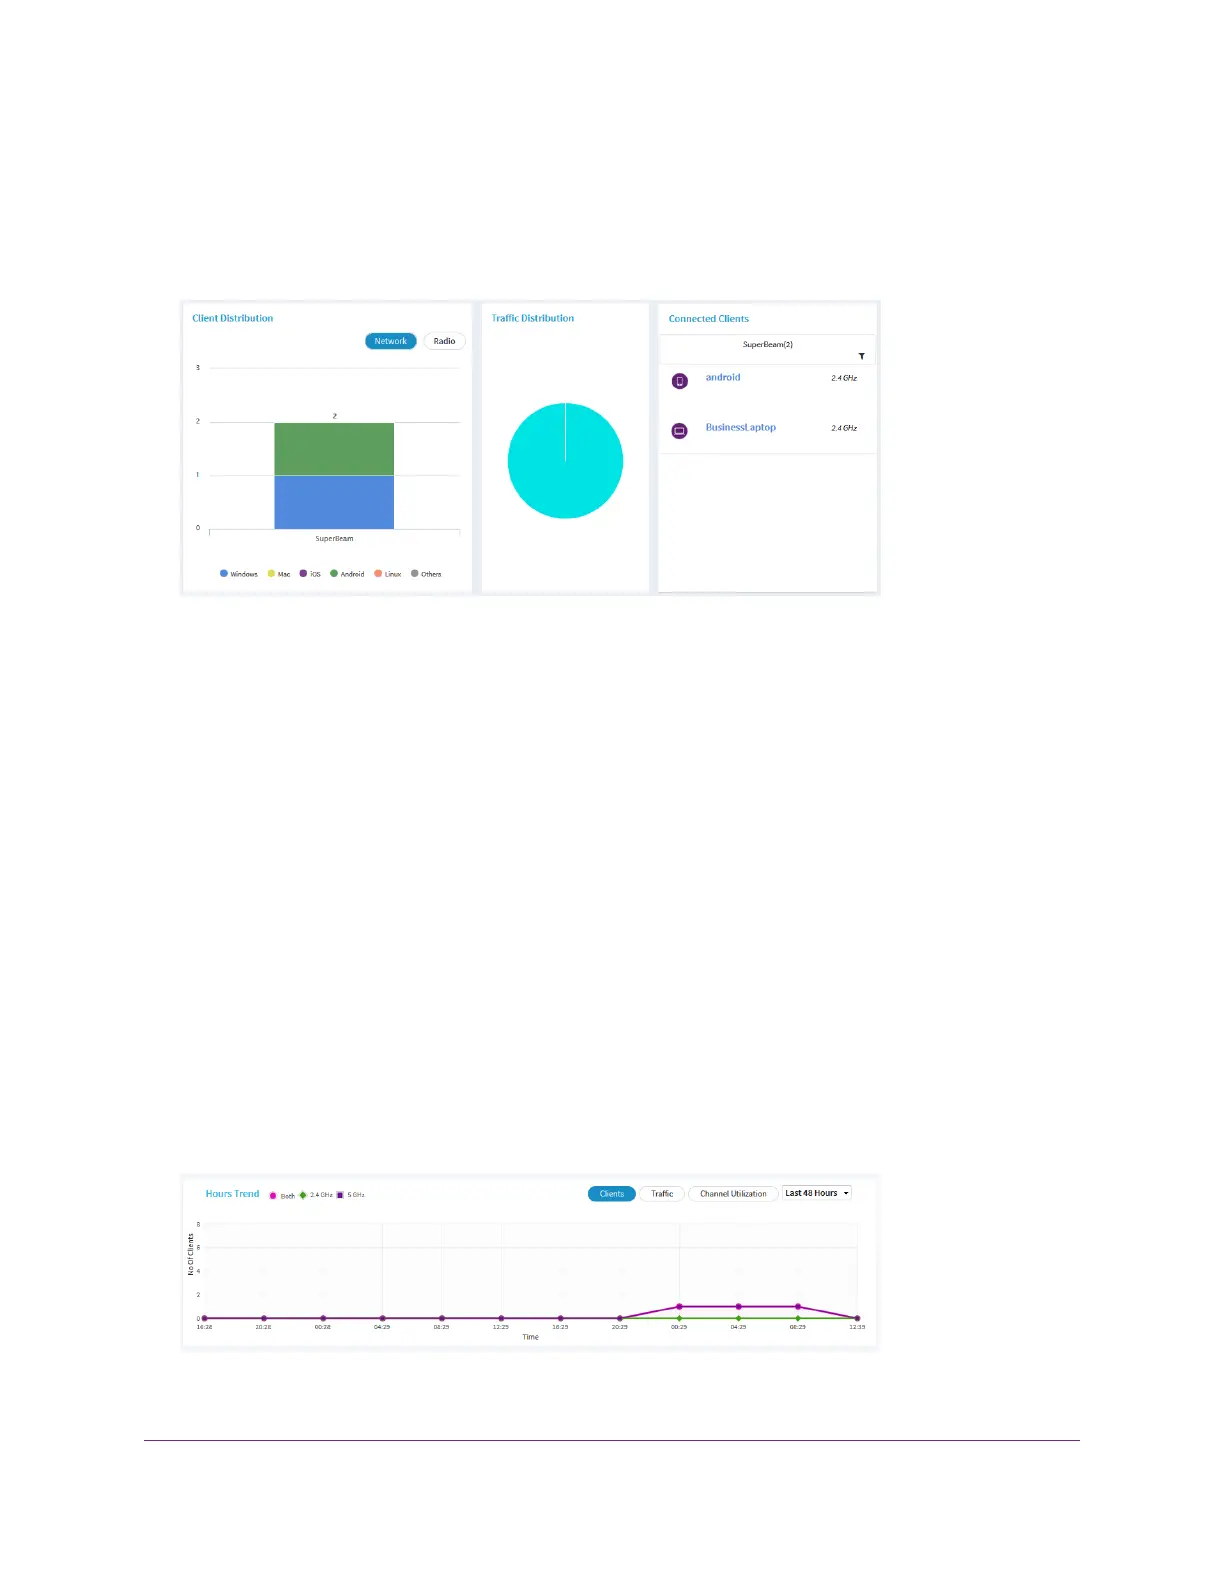Switch Client Distribution to Radio view
The image size is (1224, 1584).
444,341
